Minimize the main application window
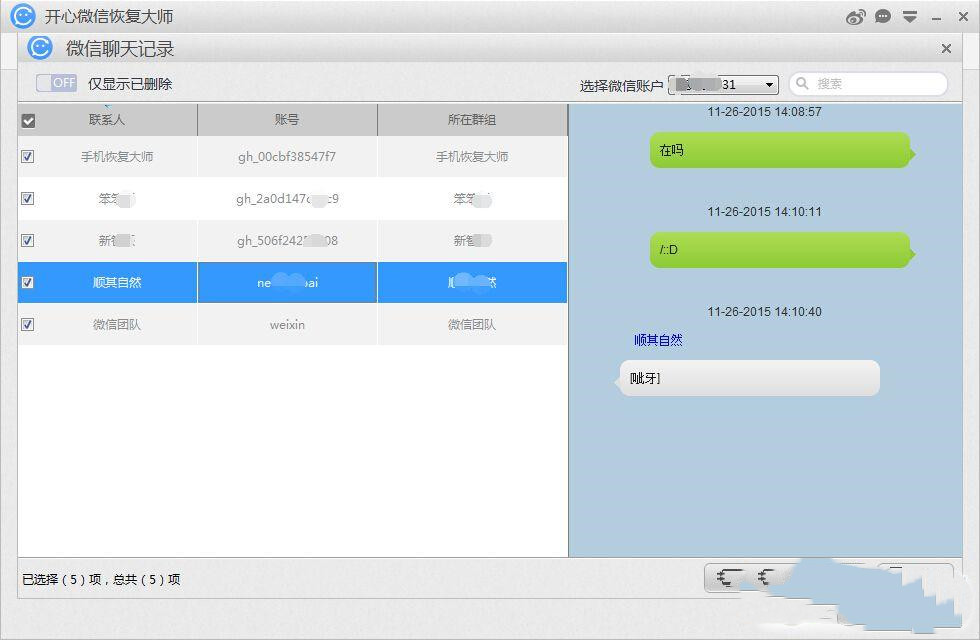980x640 pixels. pos(936,19)
